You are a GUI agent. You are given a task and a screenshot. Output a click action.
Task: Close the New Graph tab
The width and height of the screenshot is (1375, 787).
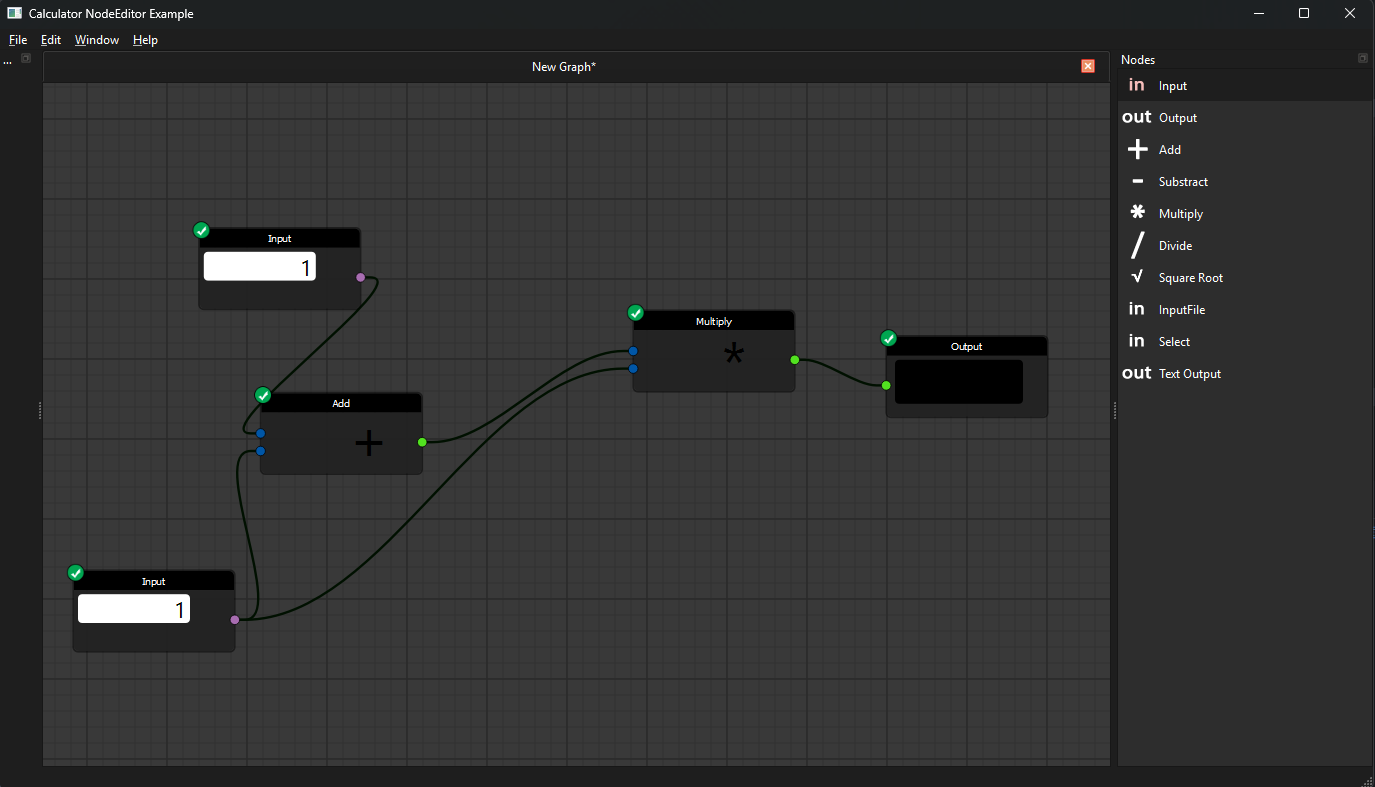(1088, 66)
